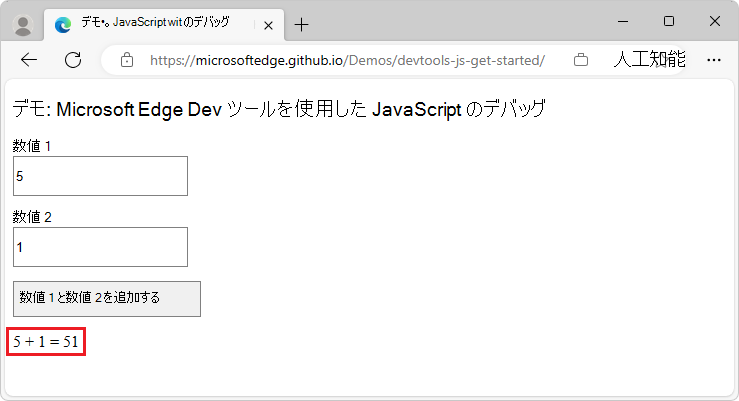Focus the address bar URL
The height and width of the screenshot is (401, 739).
click(347, 60)
